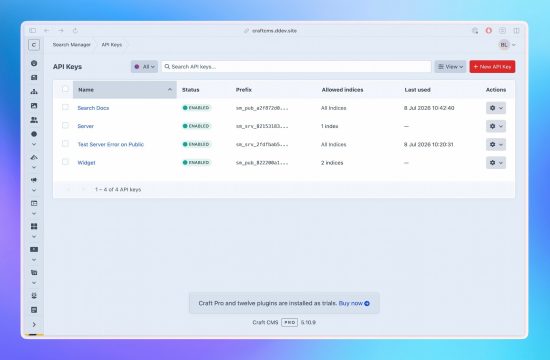Click the Status column header
Image resolution: width=550 pixels, height=360 pixels.
(x=190, y=90)
